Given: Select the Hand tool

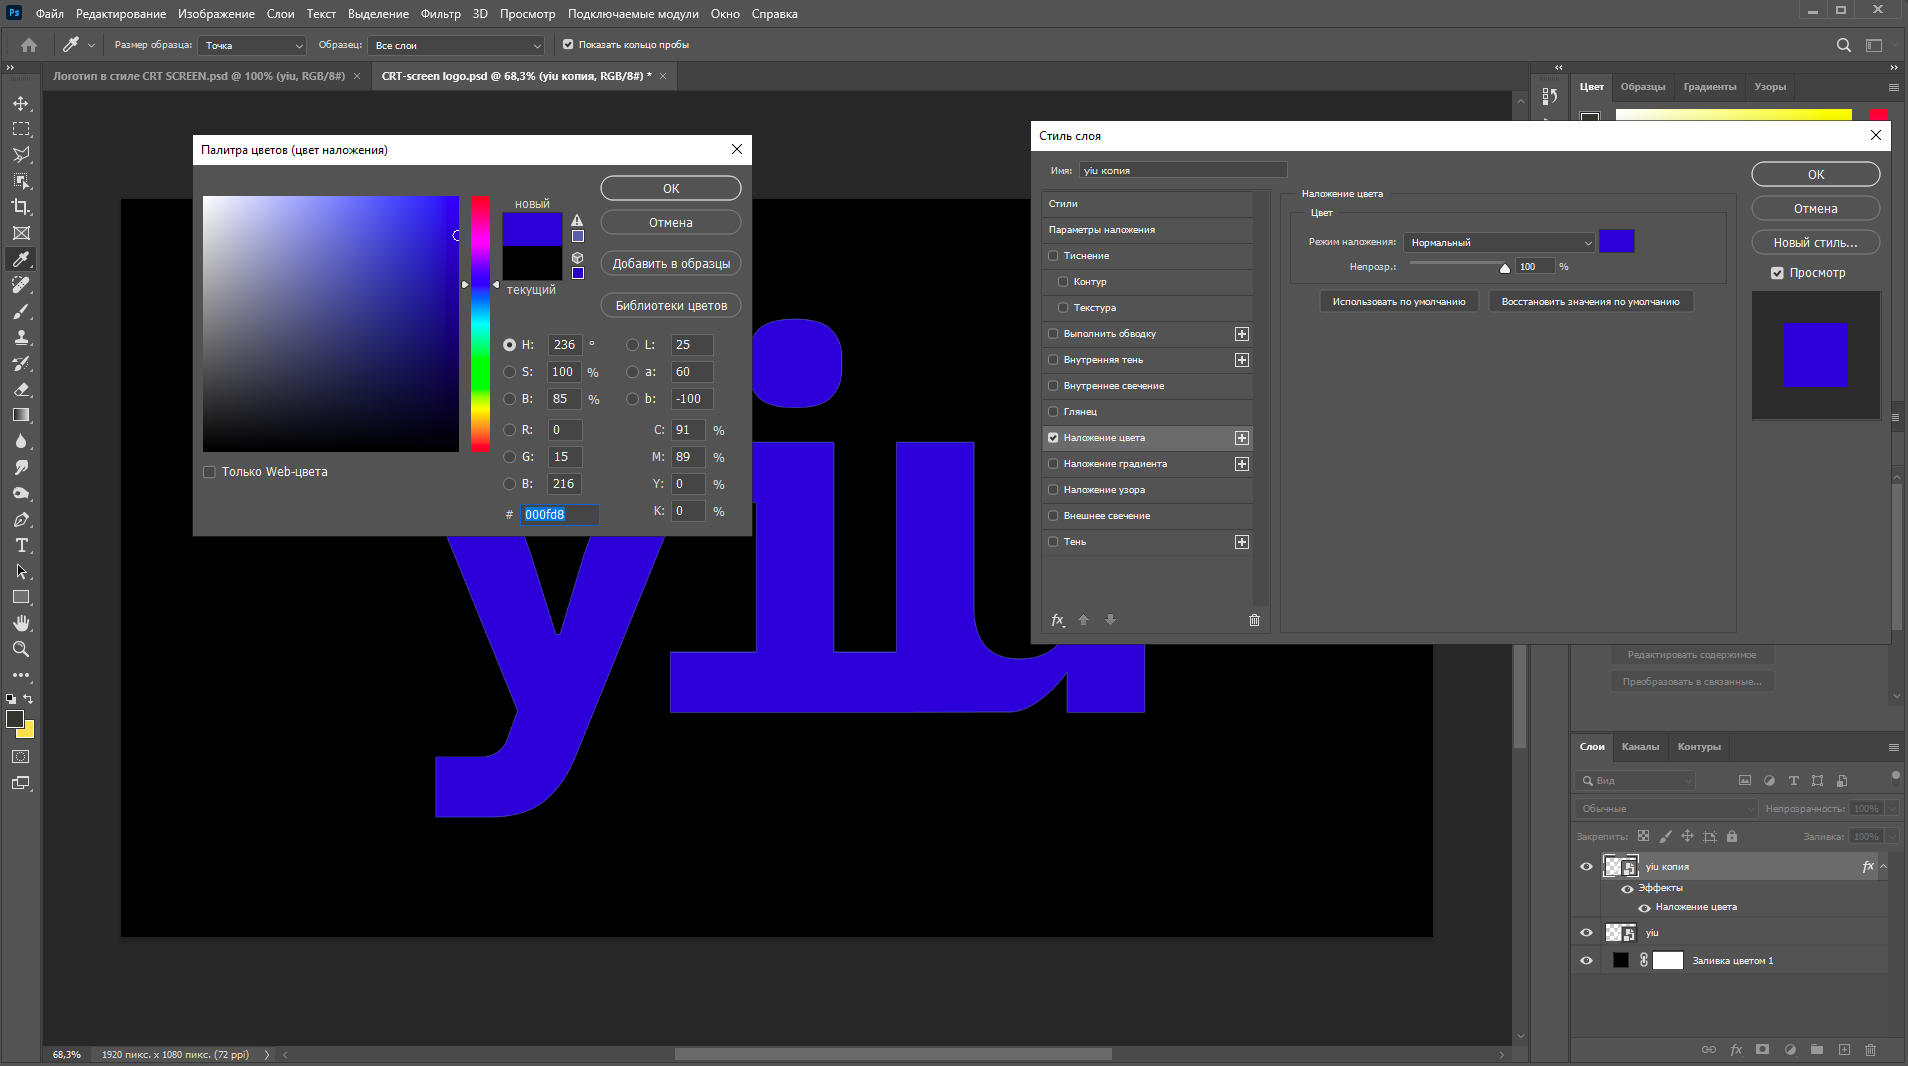Looking at the screenshot, I should point(21,623).
